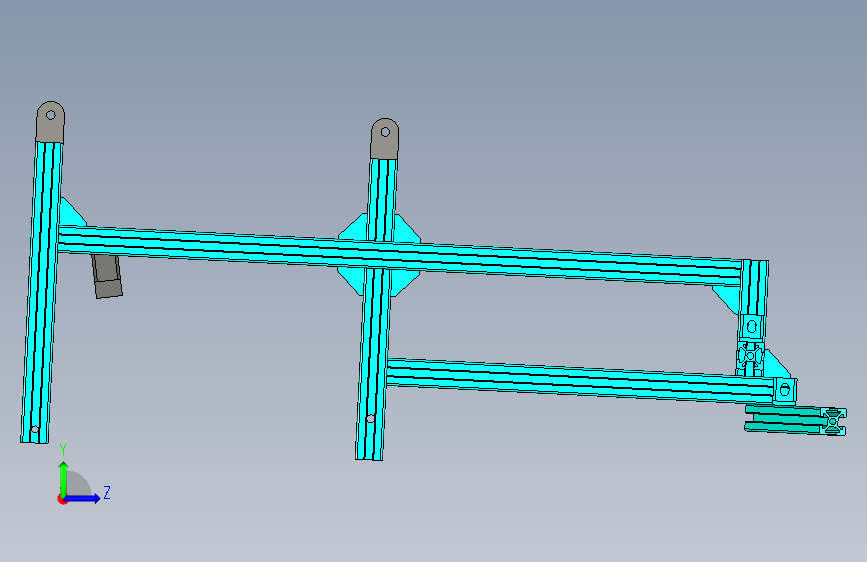Click the green Y axis arrow of triad
The image size is (867, 562).
pyautogui.click(x=63, y=478)
